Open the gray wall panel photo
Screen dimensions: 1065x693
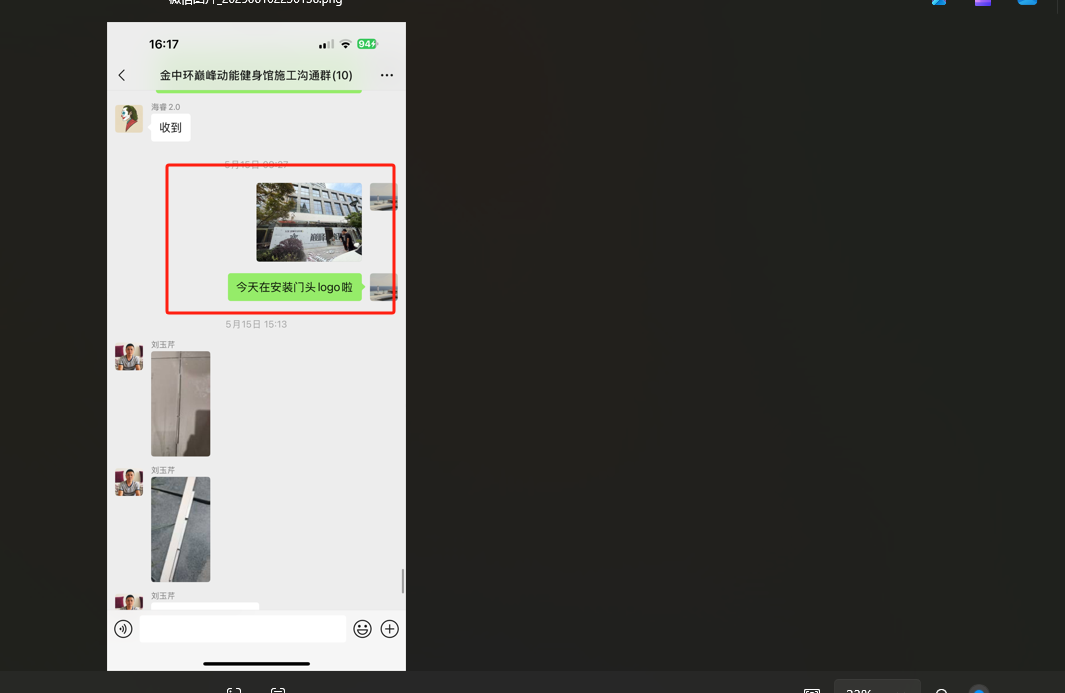(x=180, y=404)
